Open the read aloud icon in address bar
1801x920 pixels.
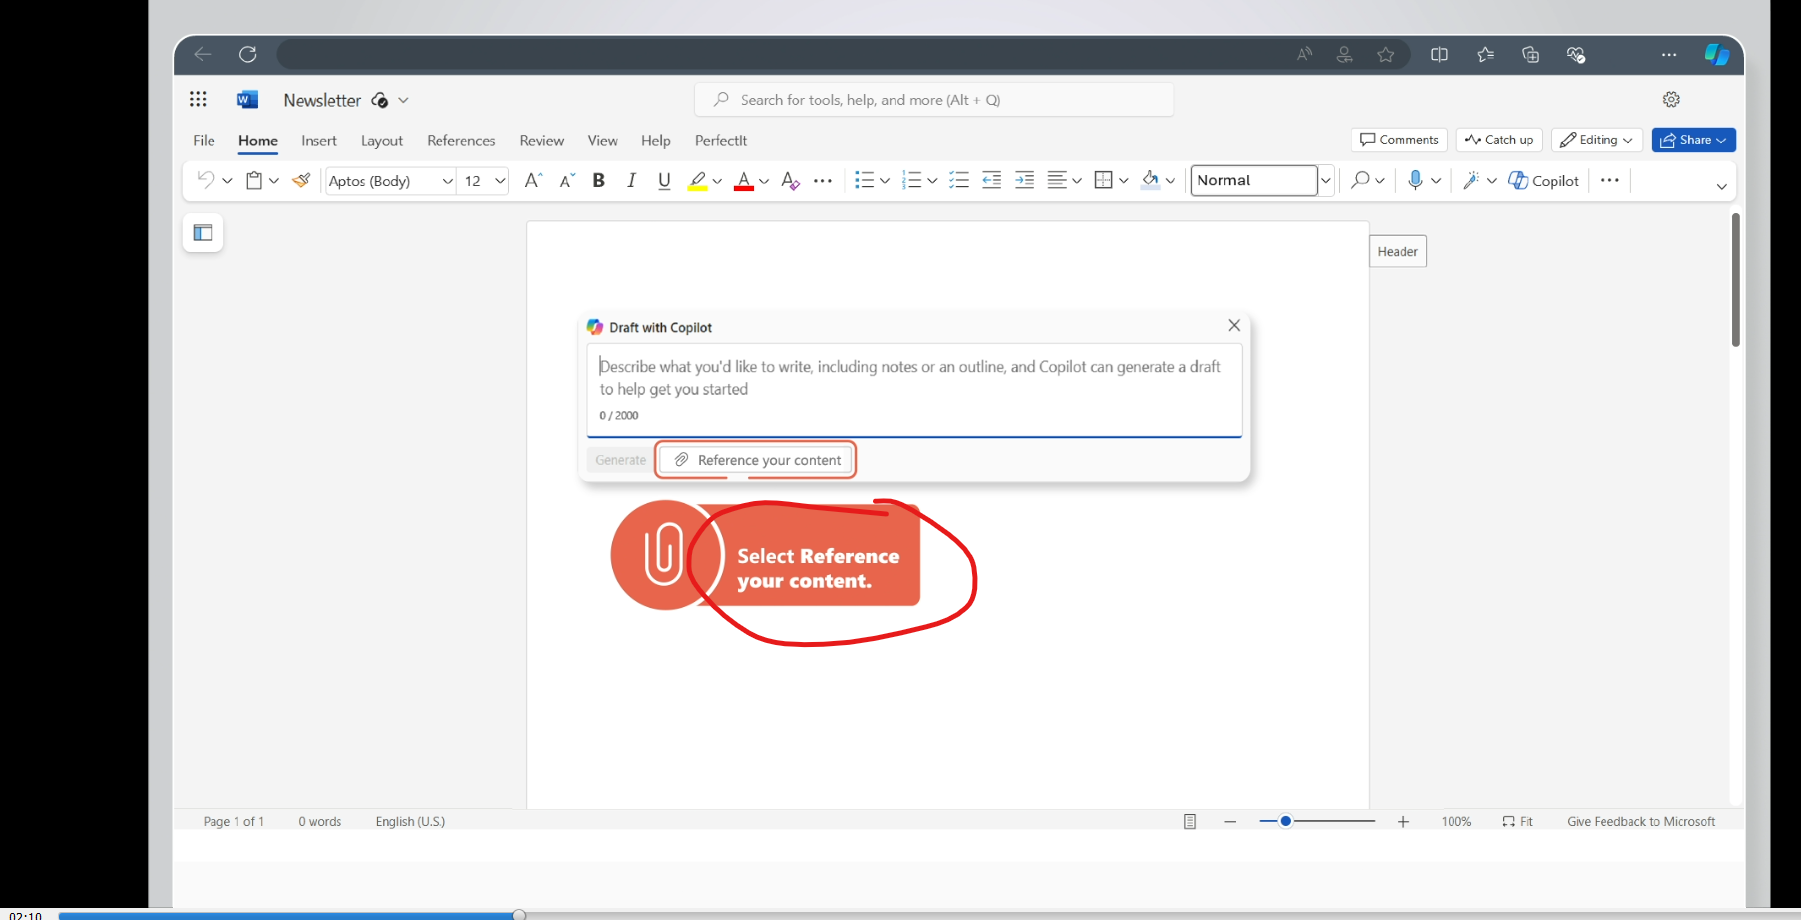point(1304,55)
